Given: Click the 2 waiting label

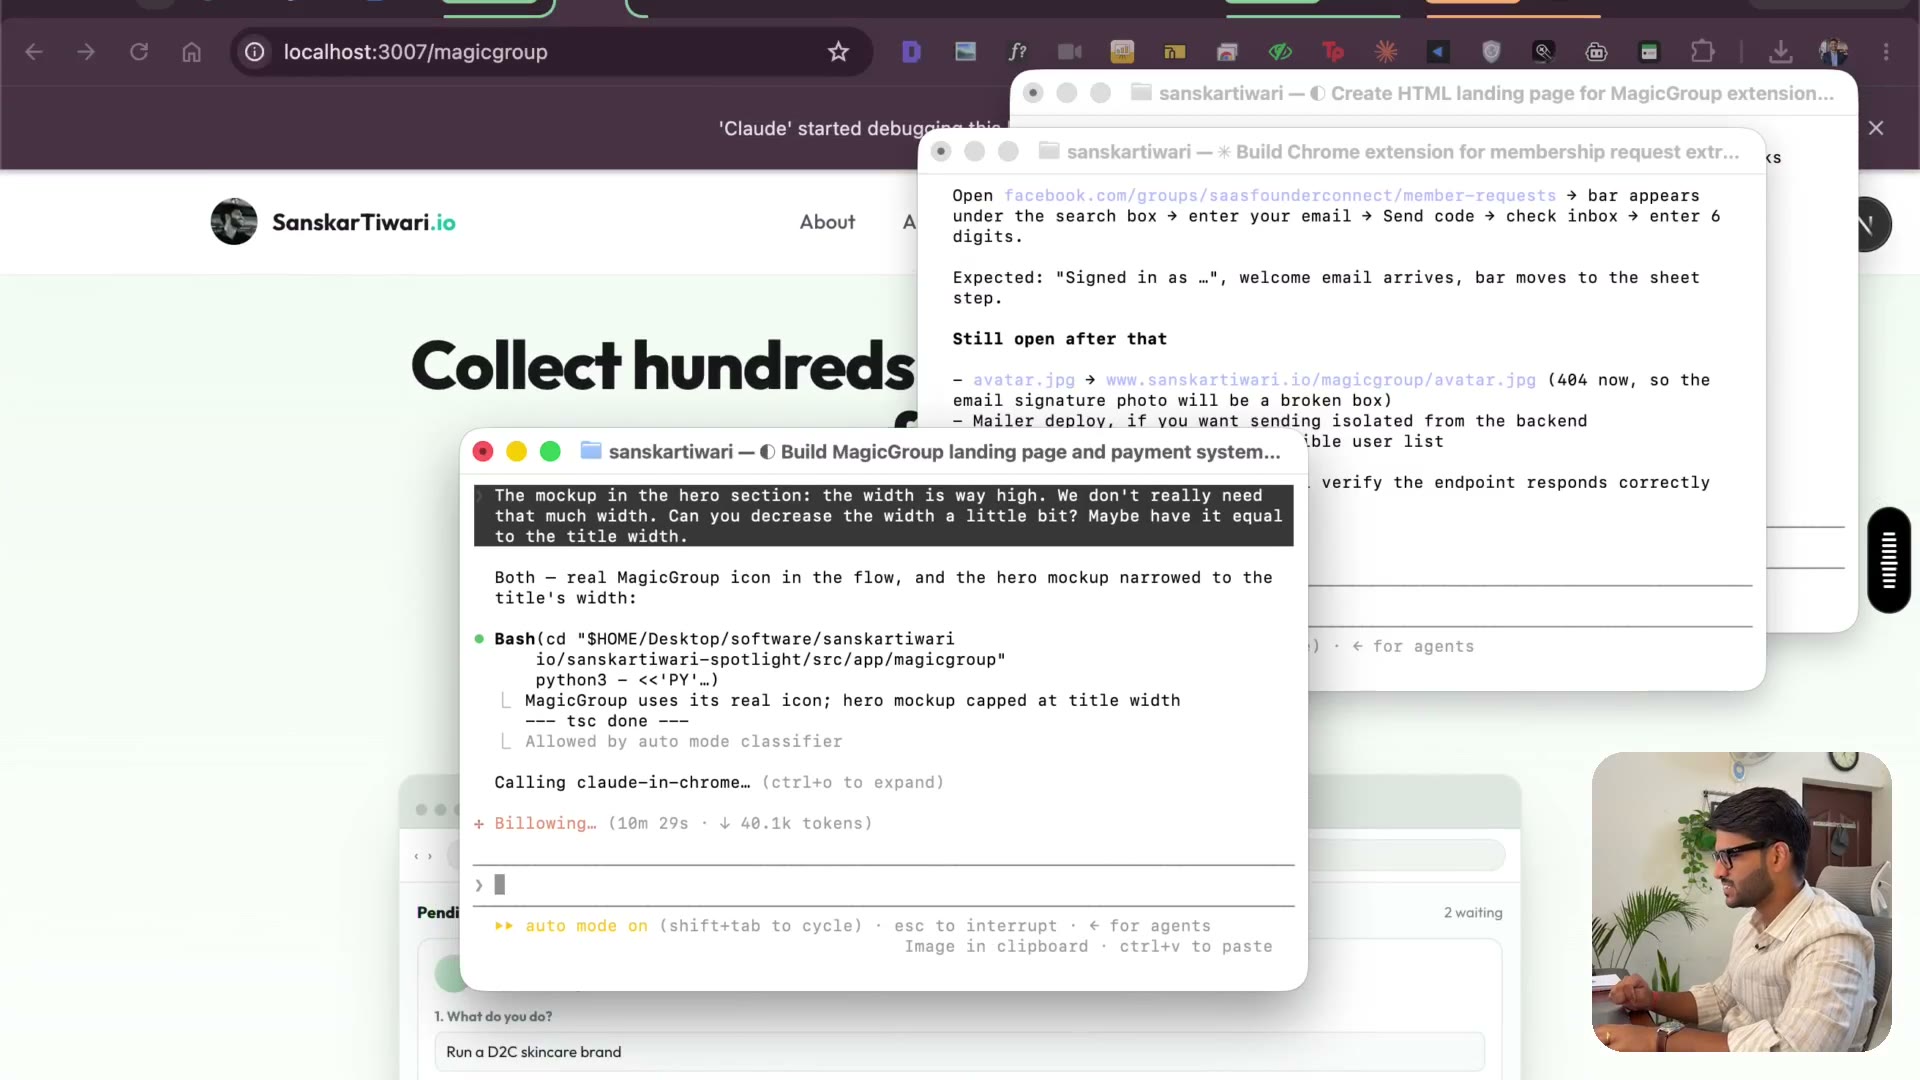Looking at the screenshot, I should tap(1473, 912).
